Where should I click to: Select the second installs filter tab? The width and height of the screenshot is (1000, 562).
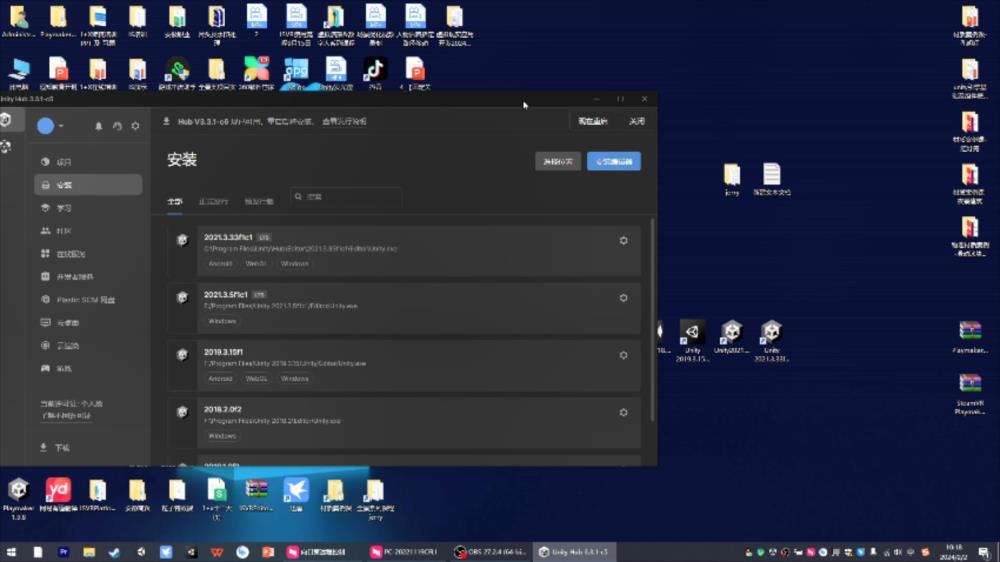[213, 202]
